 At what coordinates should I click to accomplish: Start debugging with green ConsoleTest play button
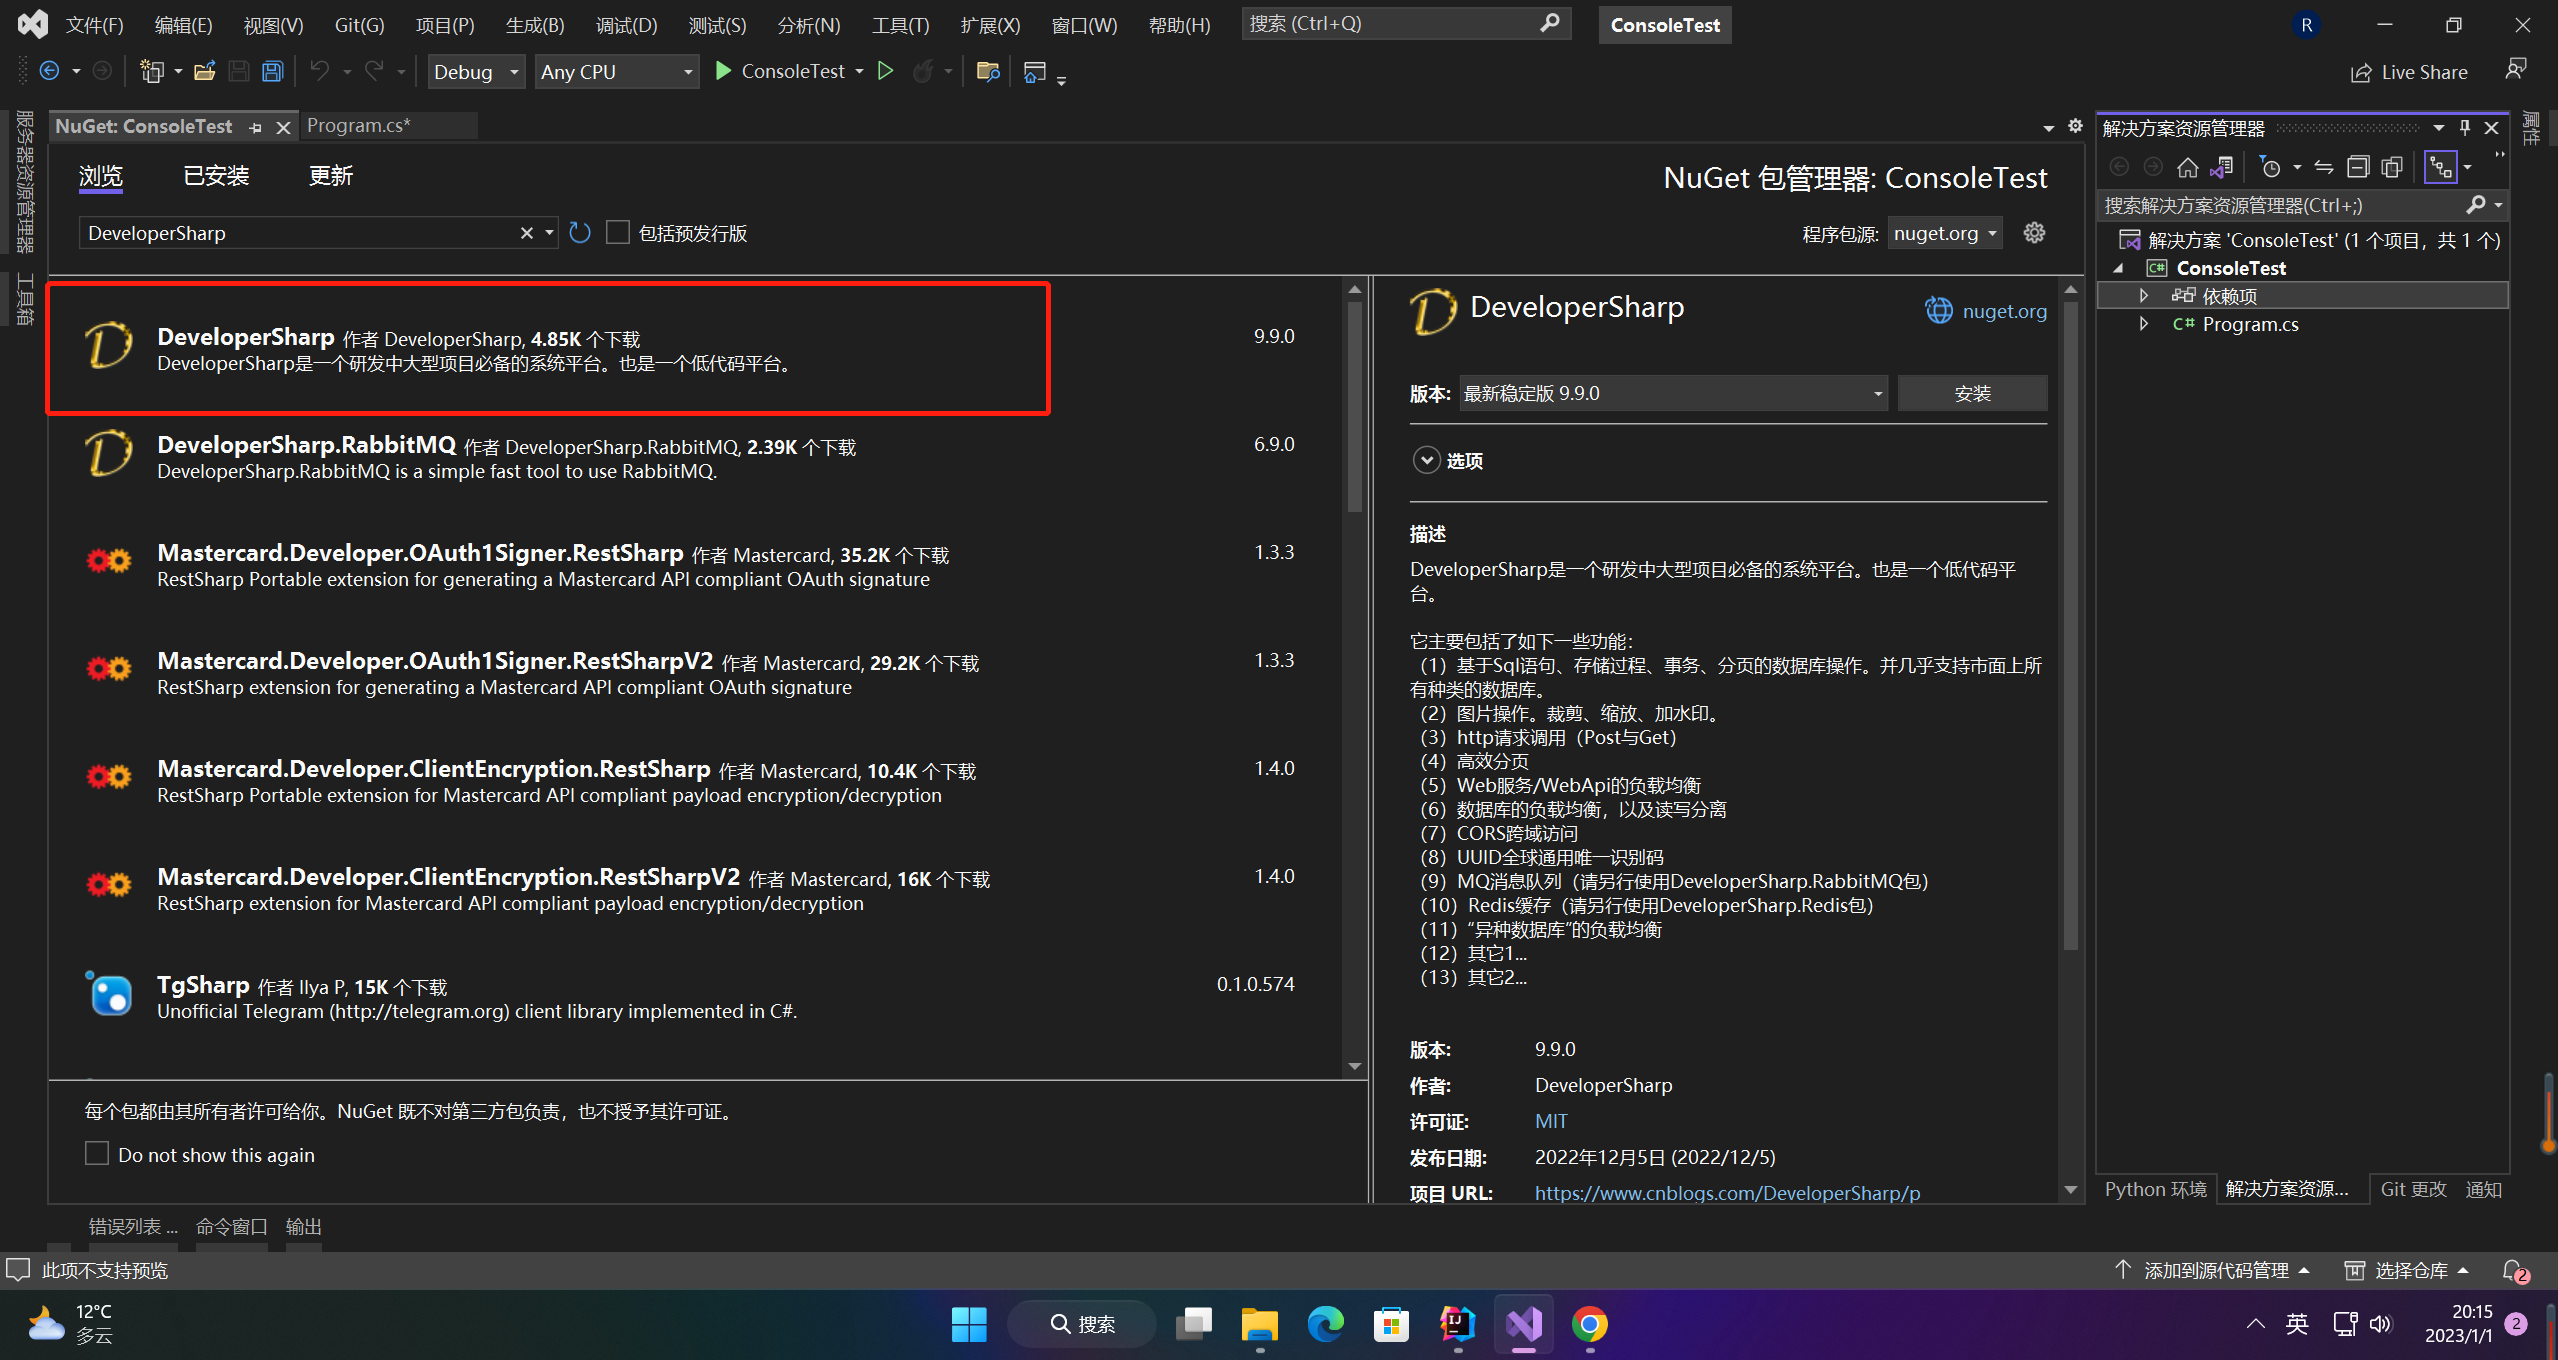click(x=780, y=71)
